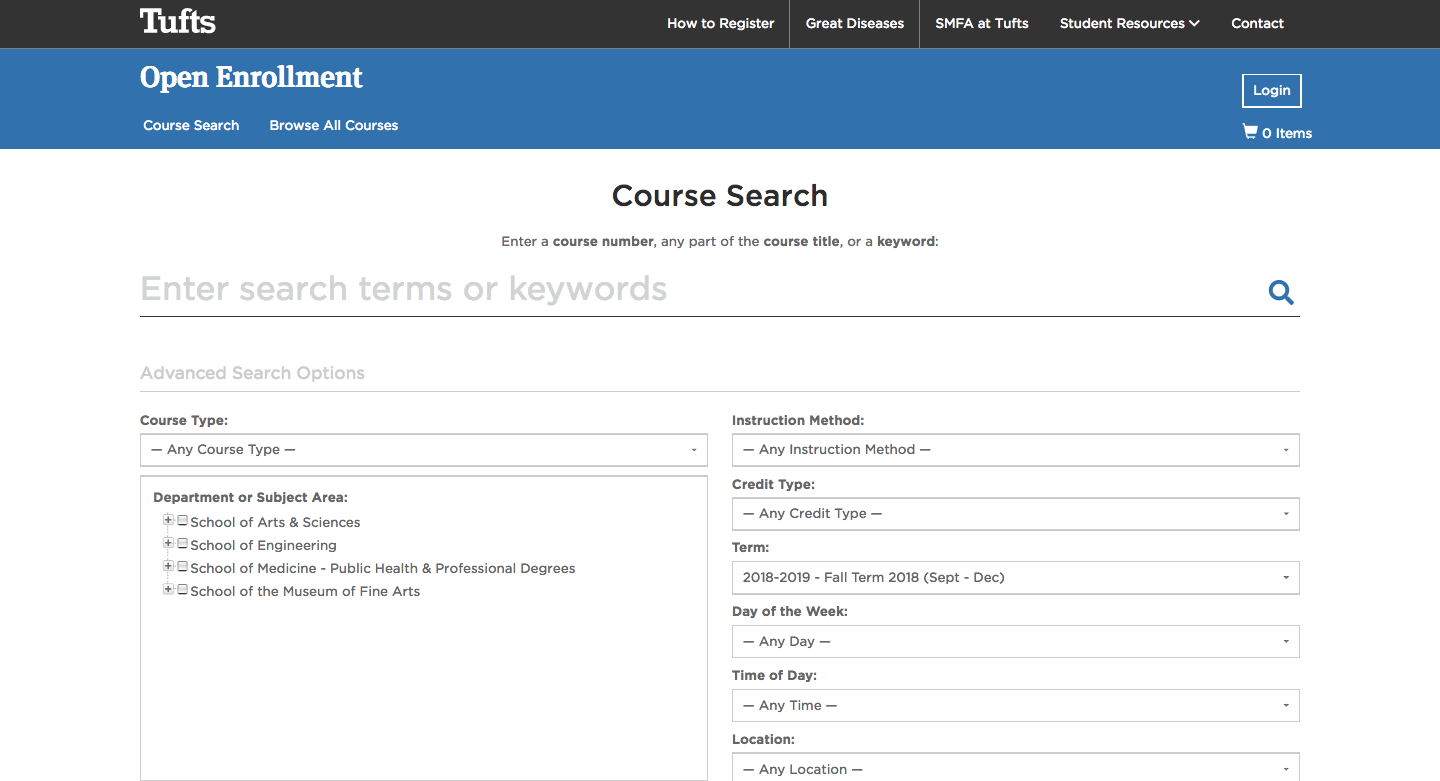Open the Instruction Method dropdown
Screen dimensions: 1440x781
coord(1015,450)
